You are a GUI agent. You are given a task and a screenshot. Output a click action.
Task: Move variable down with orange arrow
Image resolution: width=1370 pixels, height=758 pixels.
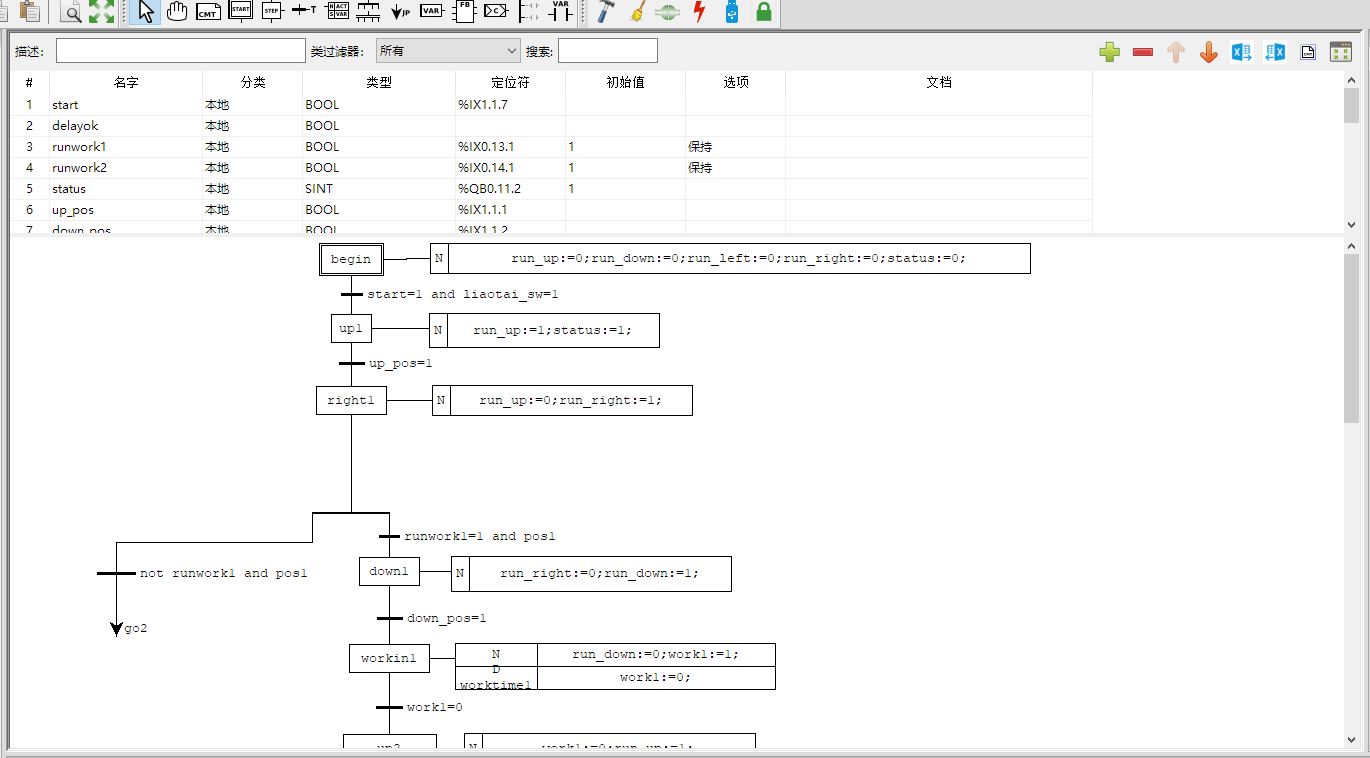pyautogui.click(x=1208, y=53)
